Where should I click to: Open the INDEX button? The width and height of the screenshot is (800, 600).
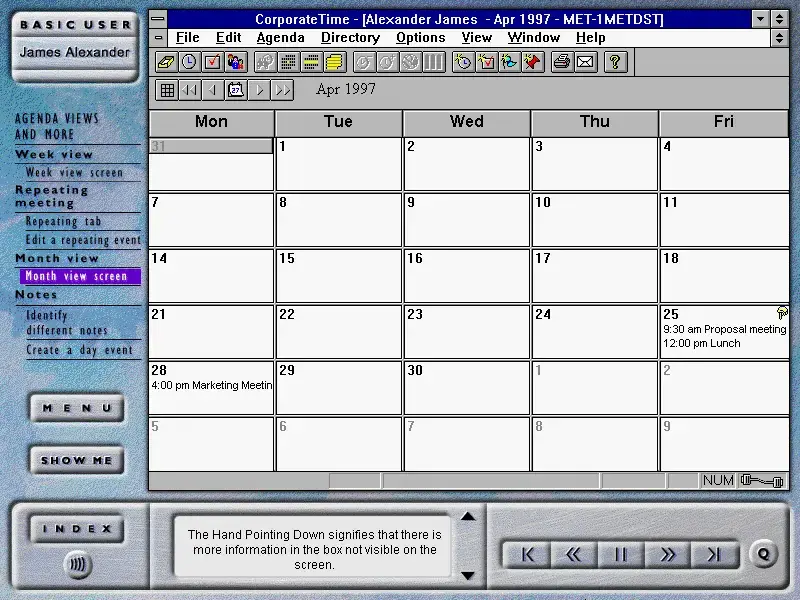[77, 529]
